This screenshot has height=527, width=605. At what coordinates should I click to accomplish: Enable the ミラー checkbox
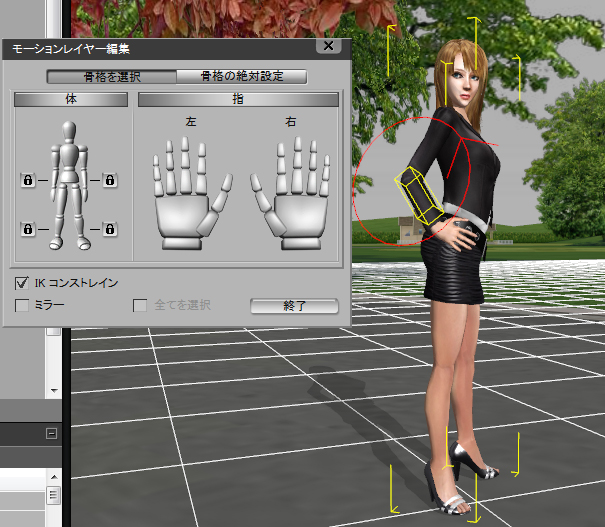(22, 305)
